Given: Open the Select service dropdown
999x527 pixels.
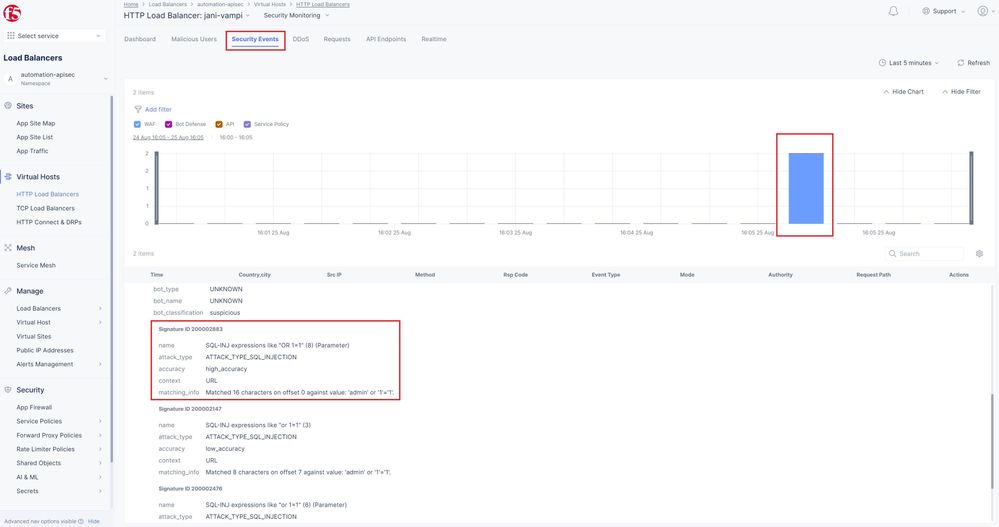Looking at the screenshot, I should tap(55, 36).
